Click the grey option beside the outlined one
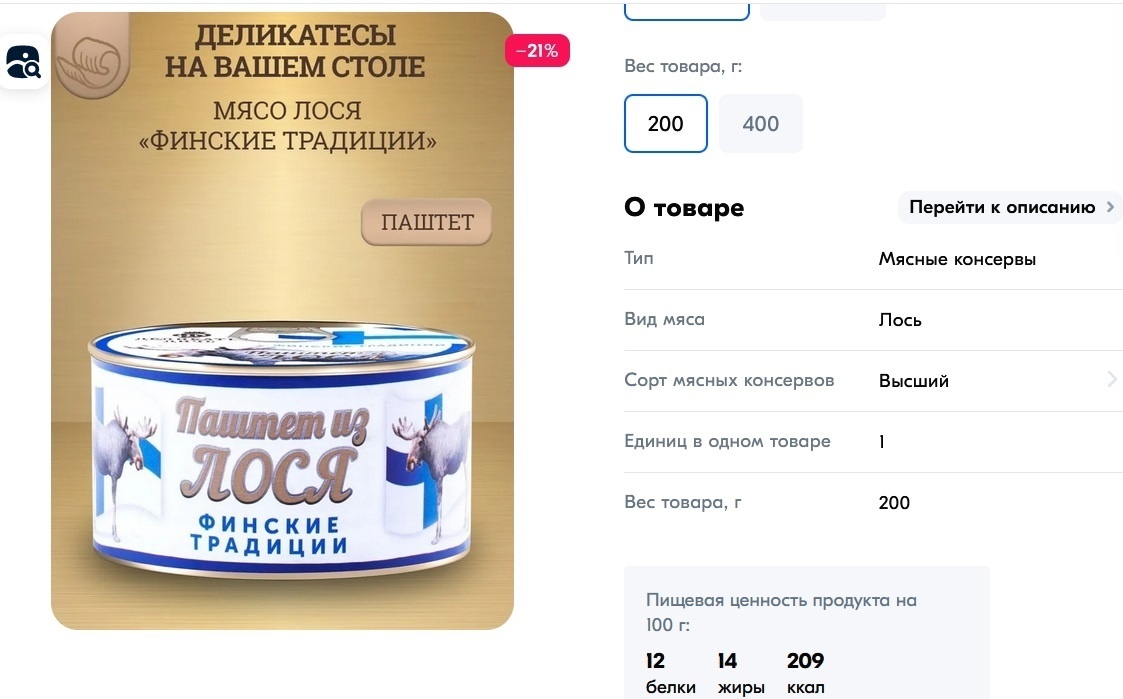Screen dimensions: 1123x699 (x=822, y=10)
